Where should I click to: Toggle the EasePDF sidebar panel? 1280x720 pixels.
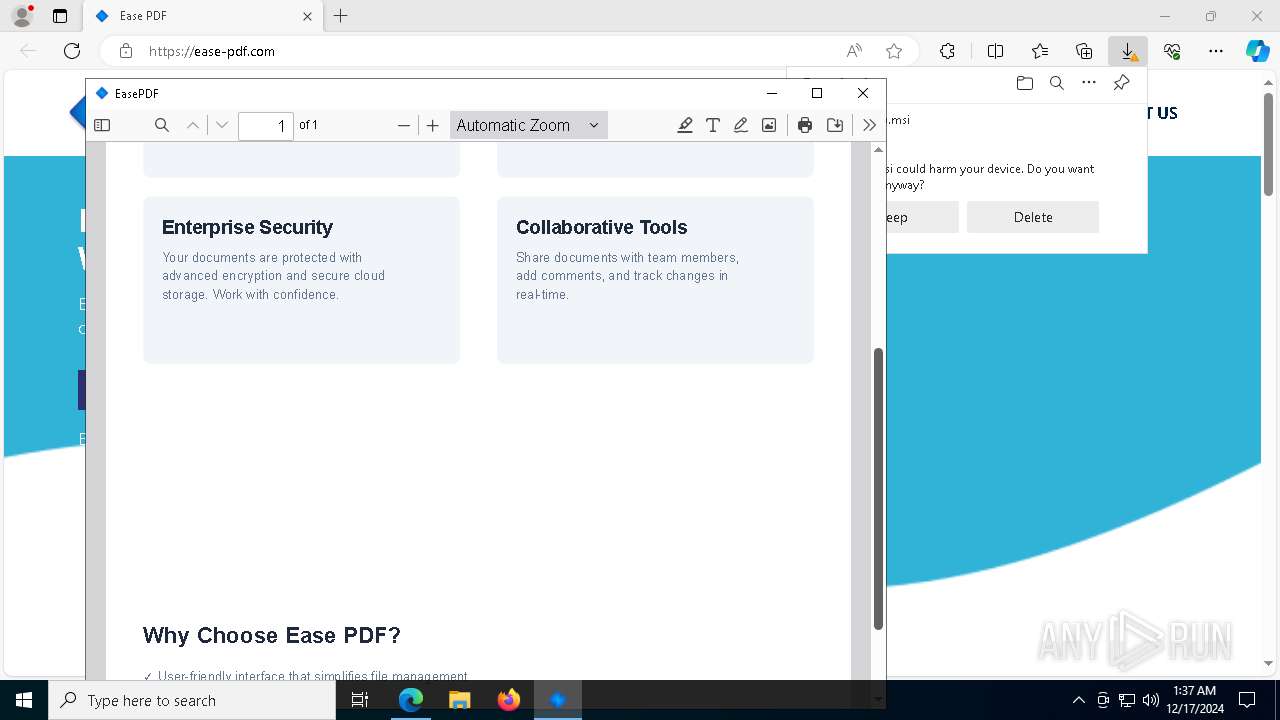102,125
